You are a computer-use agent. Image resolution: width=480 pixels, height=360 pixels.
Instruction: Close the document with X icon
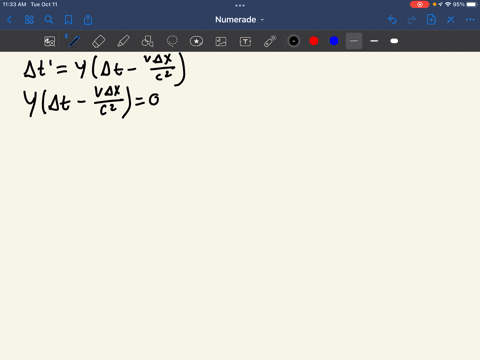(x=451, y=20)
